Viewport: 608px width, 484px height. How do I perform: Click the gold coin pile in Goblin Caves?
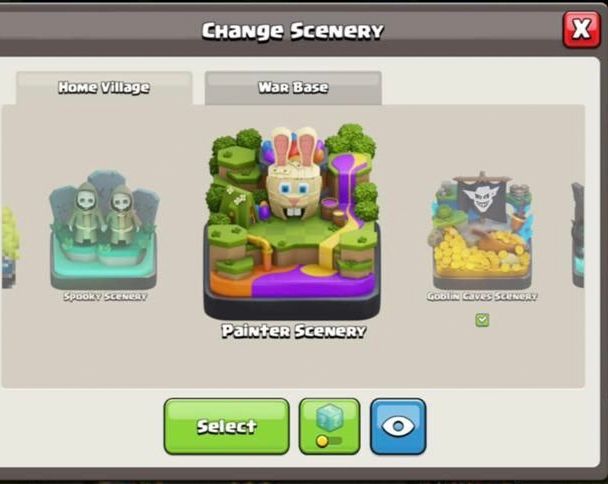pos(481,252)
